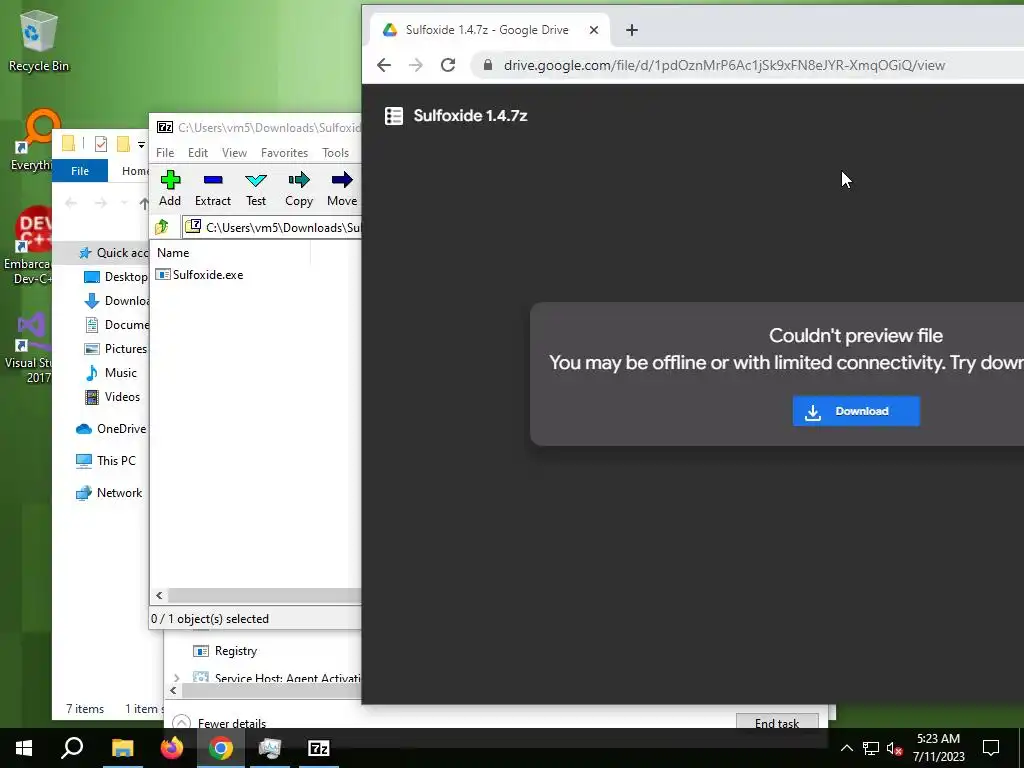The height and width of the screenshot is (768, 1024).
Task: Click the Extract icon in 7-Zip
Action: coord(213,189)
